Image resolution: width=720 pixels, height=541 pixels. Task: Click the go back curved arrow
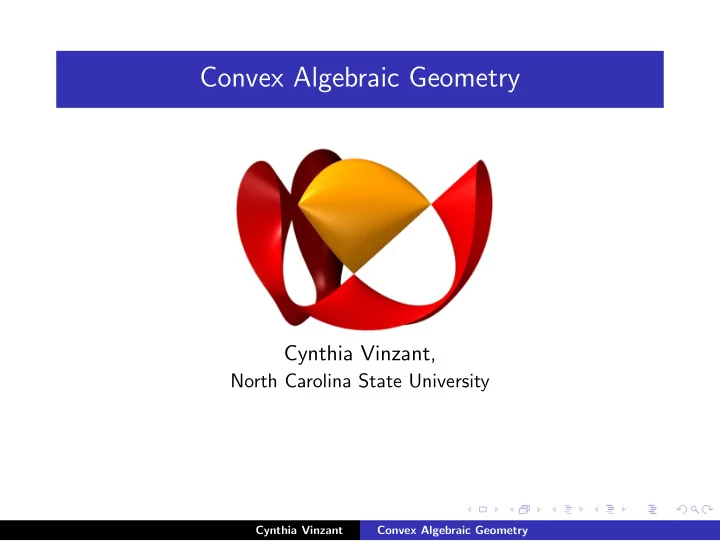tap(682, 509)
